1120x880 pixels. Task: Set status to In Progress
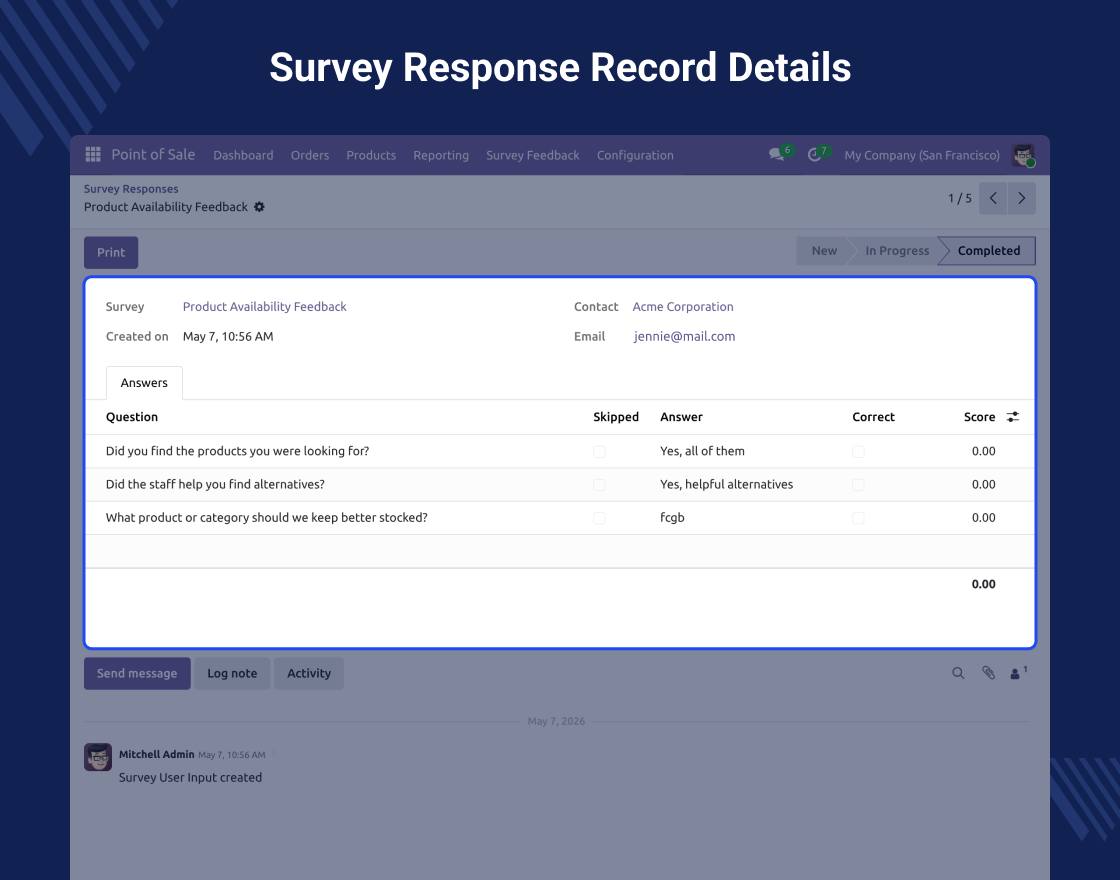(896, 251)
